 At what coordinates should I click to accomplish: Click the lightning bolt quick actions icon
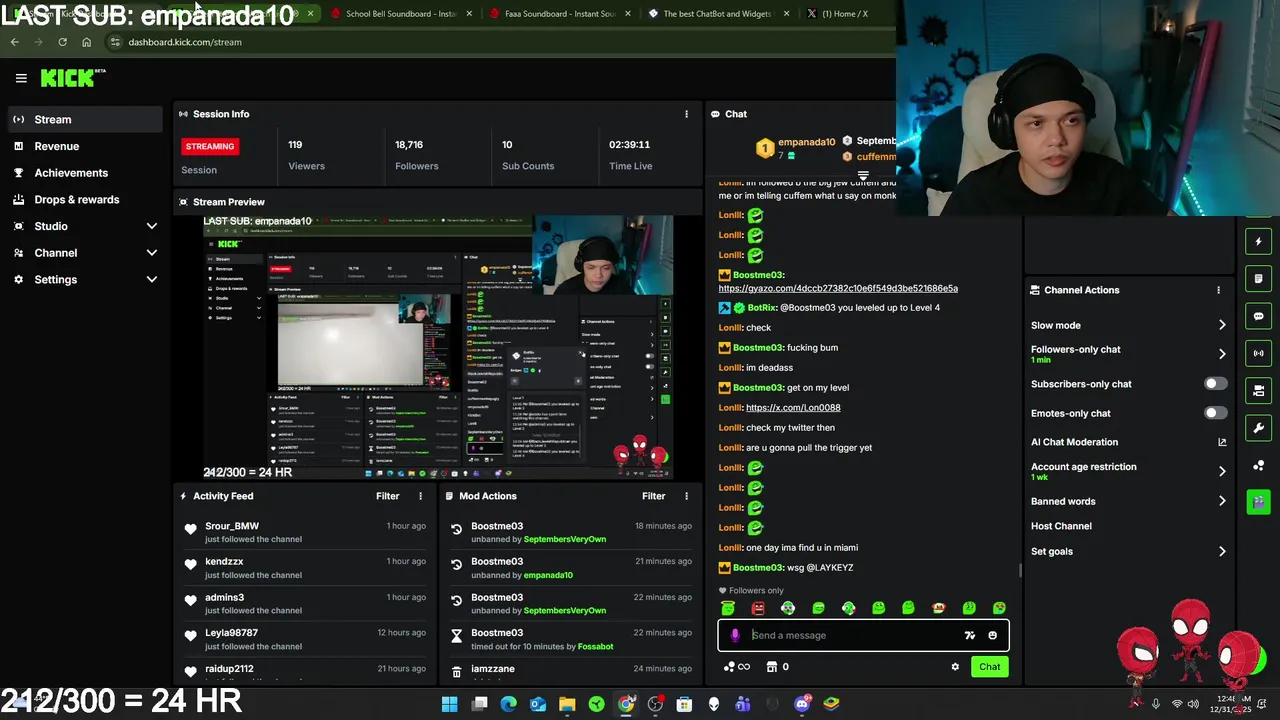(x=1258, y=241)
